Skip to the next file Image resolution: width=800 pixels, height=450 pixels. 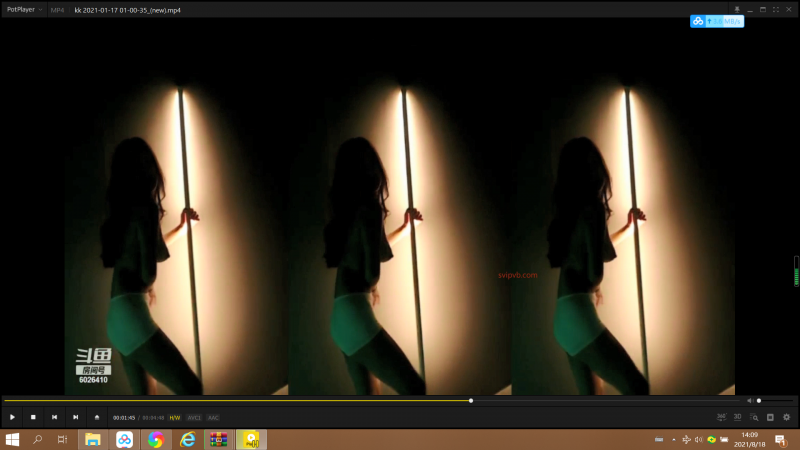pyautogui.click(x=75, y=417)
